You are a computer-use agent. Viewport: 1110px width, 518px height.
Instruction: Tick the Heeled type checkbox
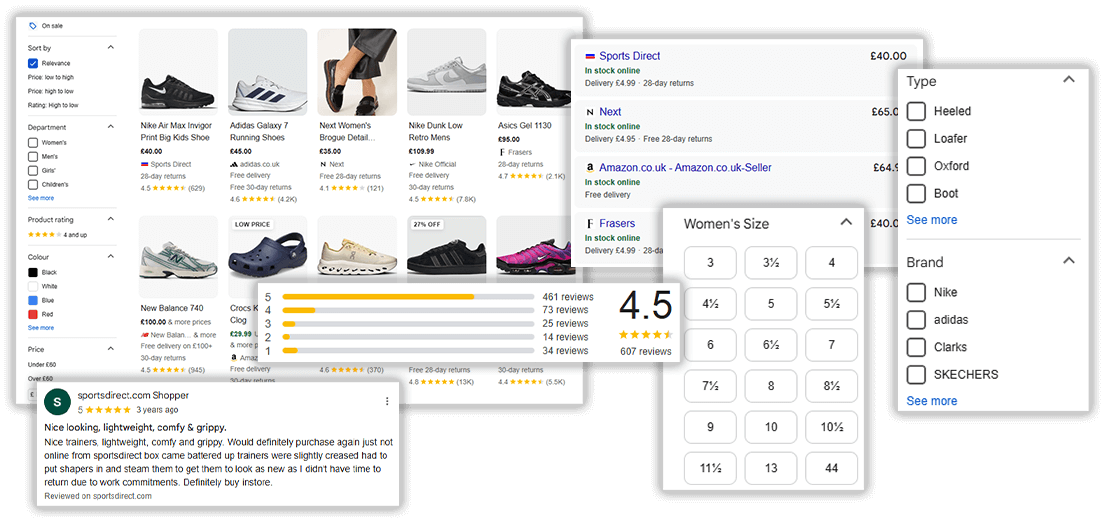pos(916,111)
